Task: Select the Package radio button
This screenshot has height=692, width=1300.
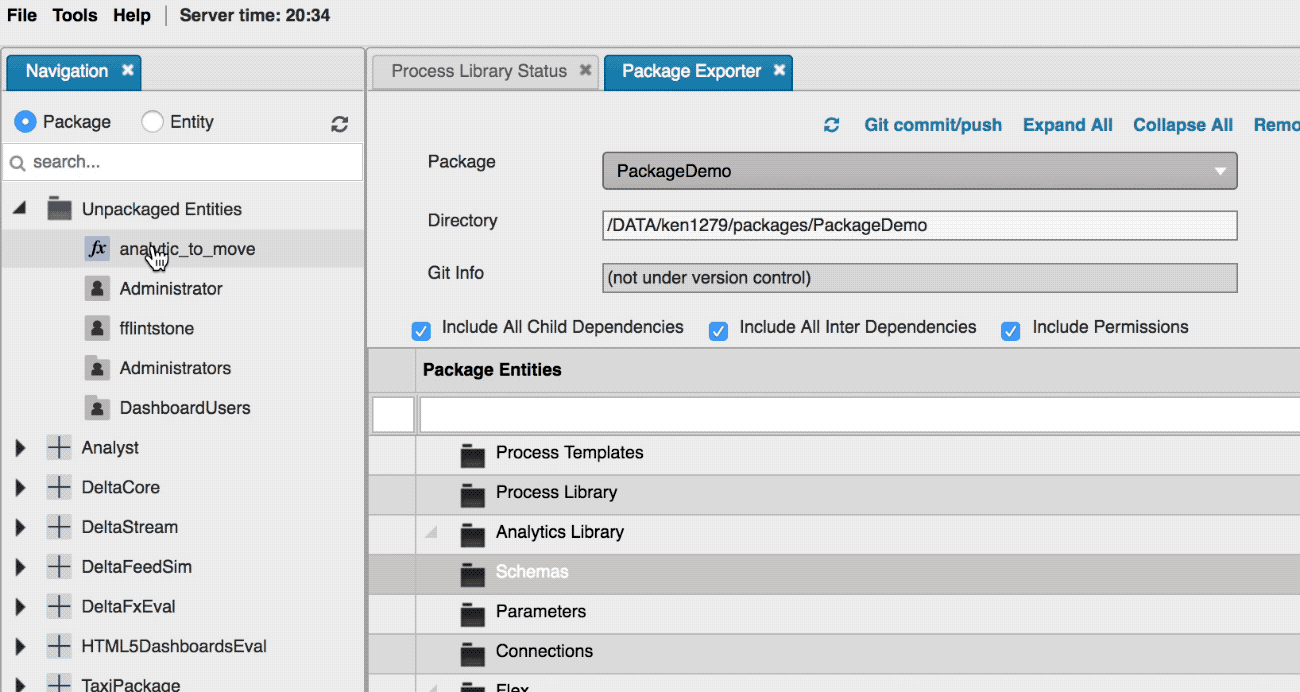Action: pyautogui.click(x=25, y=122)
